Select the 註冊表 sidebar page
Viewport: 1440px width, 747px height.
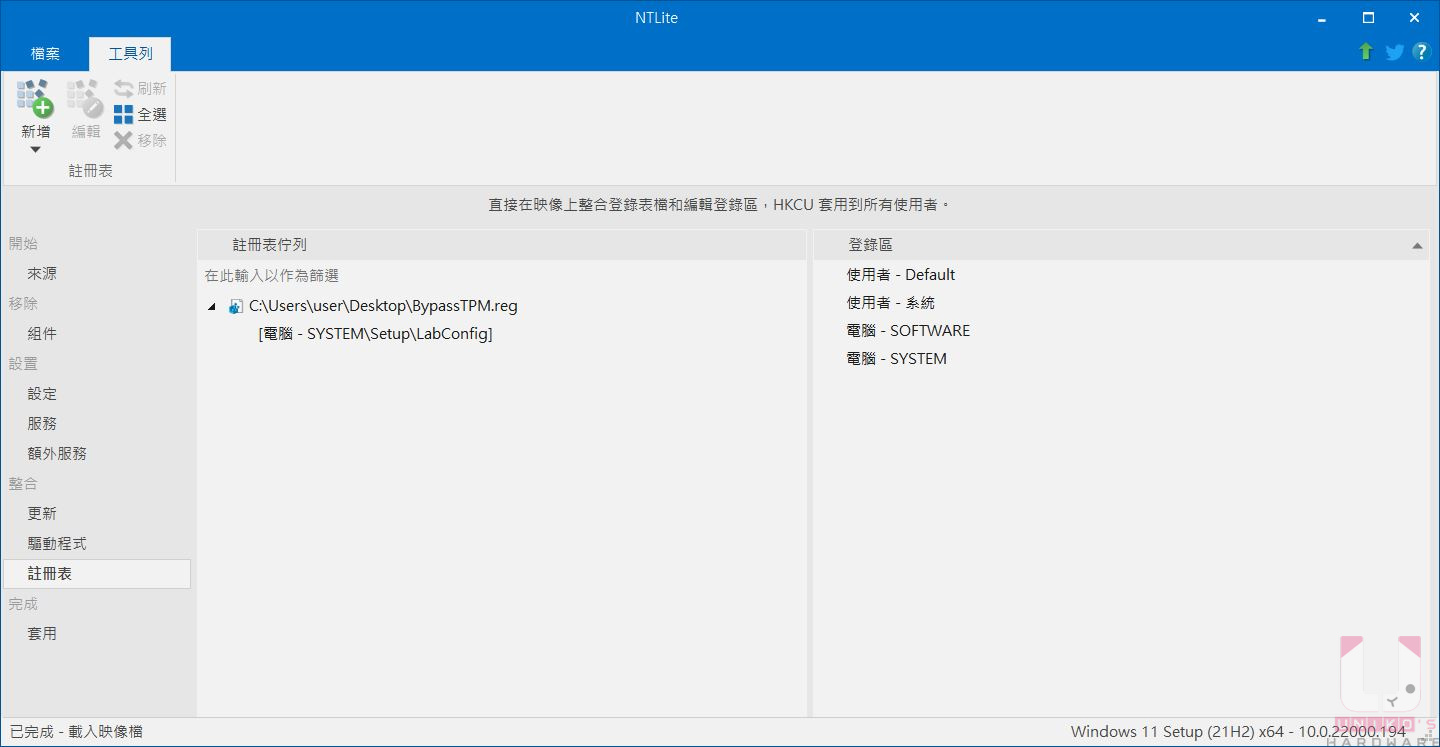[x=96, y=574]
